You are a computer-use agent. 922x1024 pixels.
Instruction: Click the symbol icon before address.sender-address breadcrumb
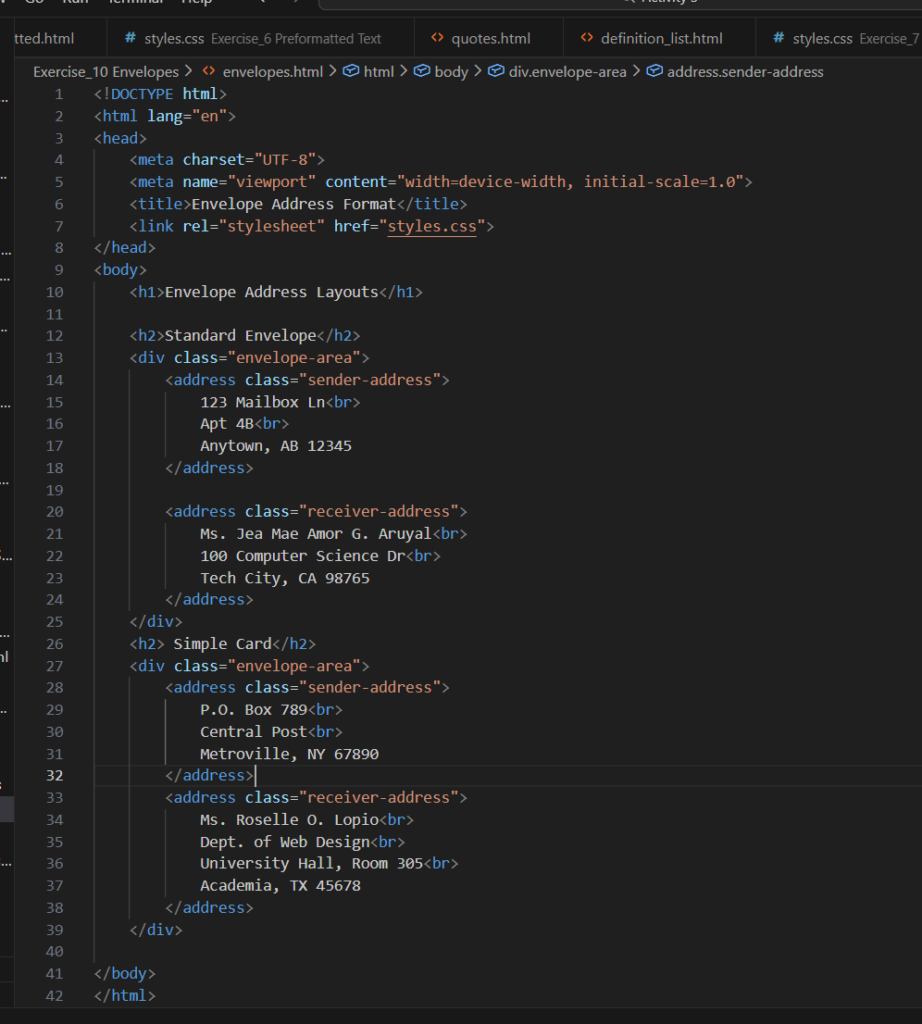tap(654, 72)
